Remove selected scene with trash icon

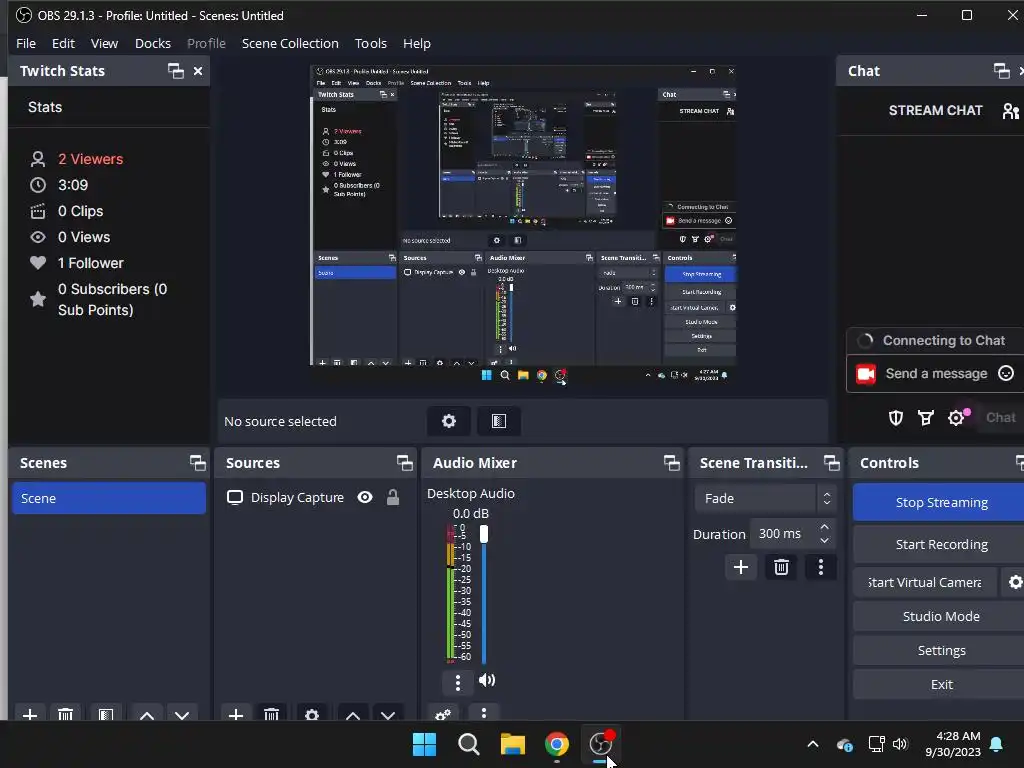(65, 714)
